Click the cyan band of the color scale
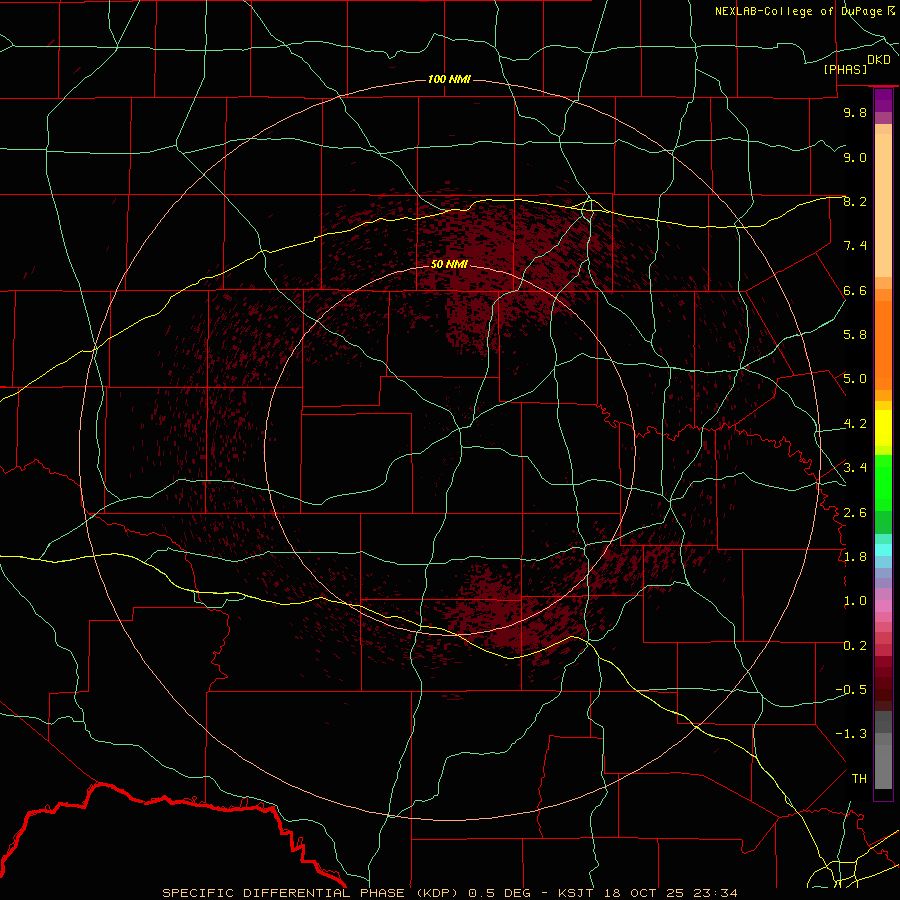Viewport: 900px width, 900px height. pyautogui.click(x=883, y=550)
